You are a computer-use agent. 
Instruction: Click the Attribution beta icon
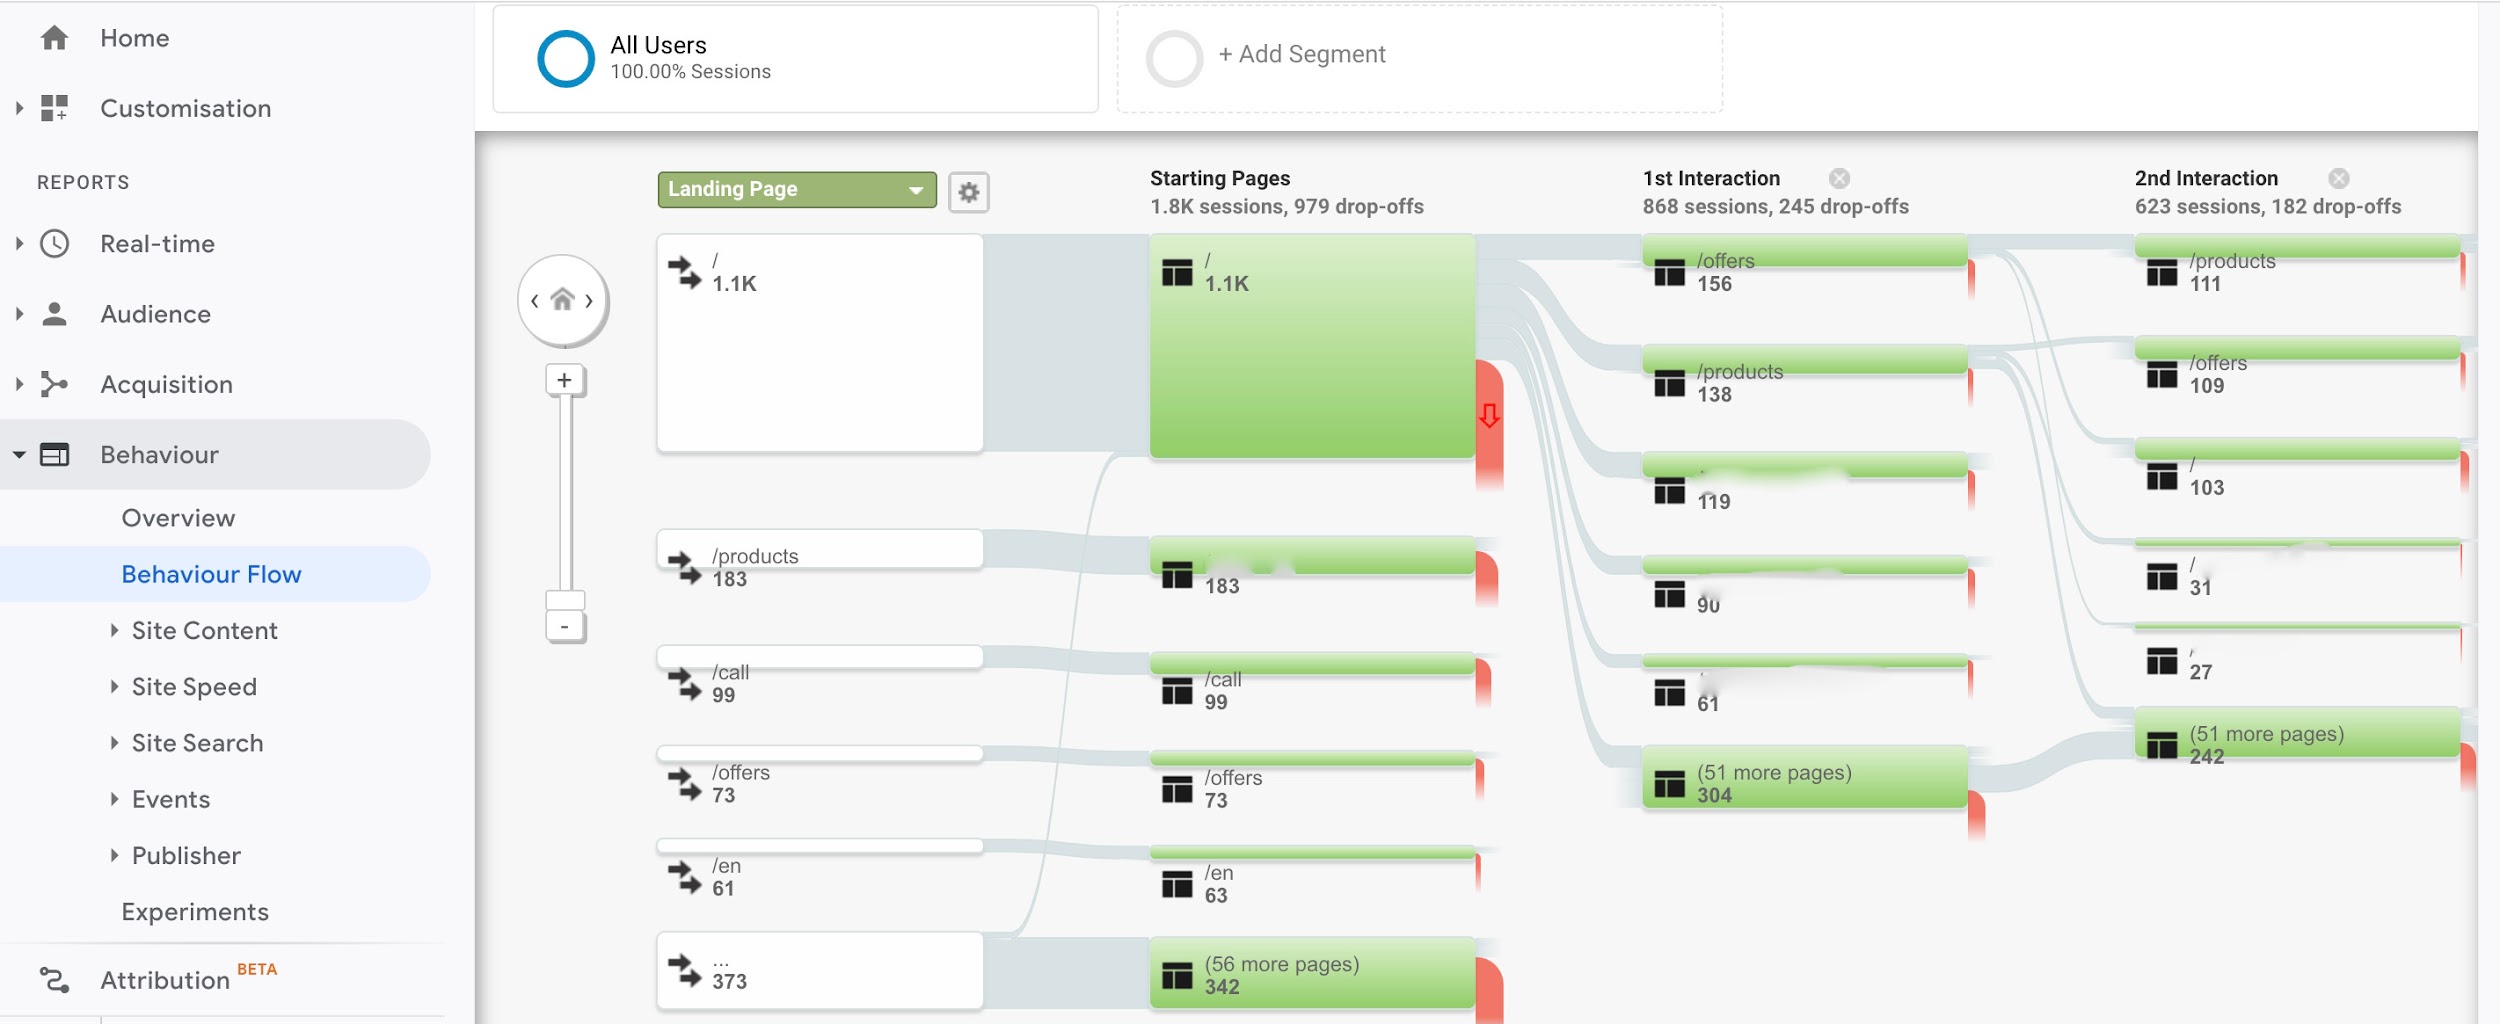54,980
